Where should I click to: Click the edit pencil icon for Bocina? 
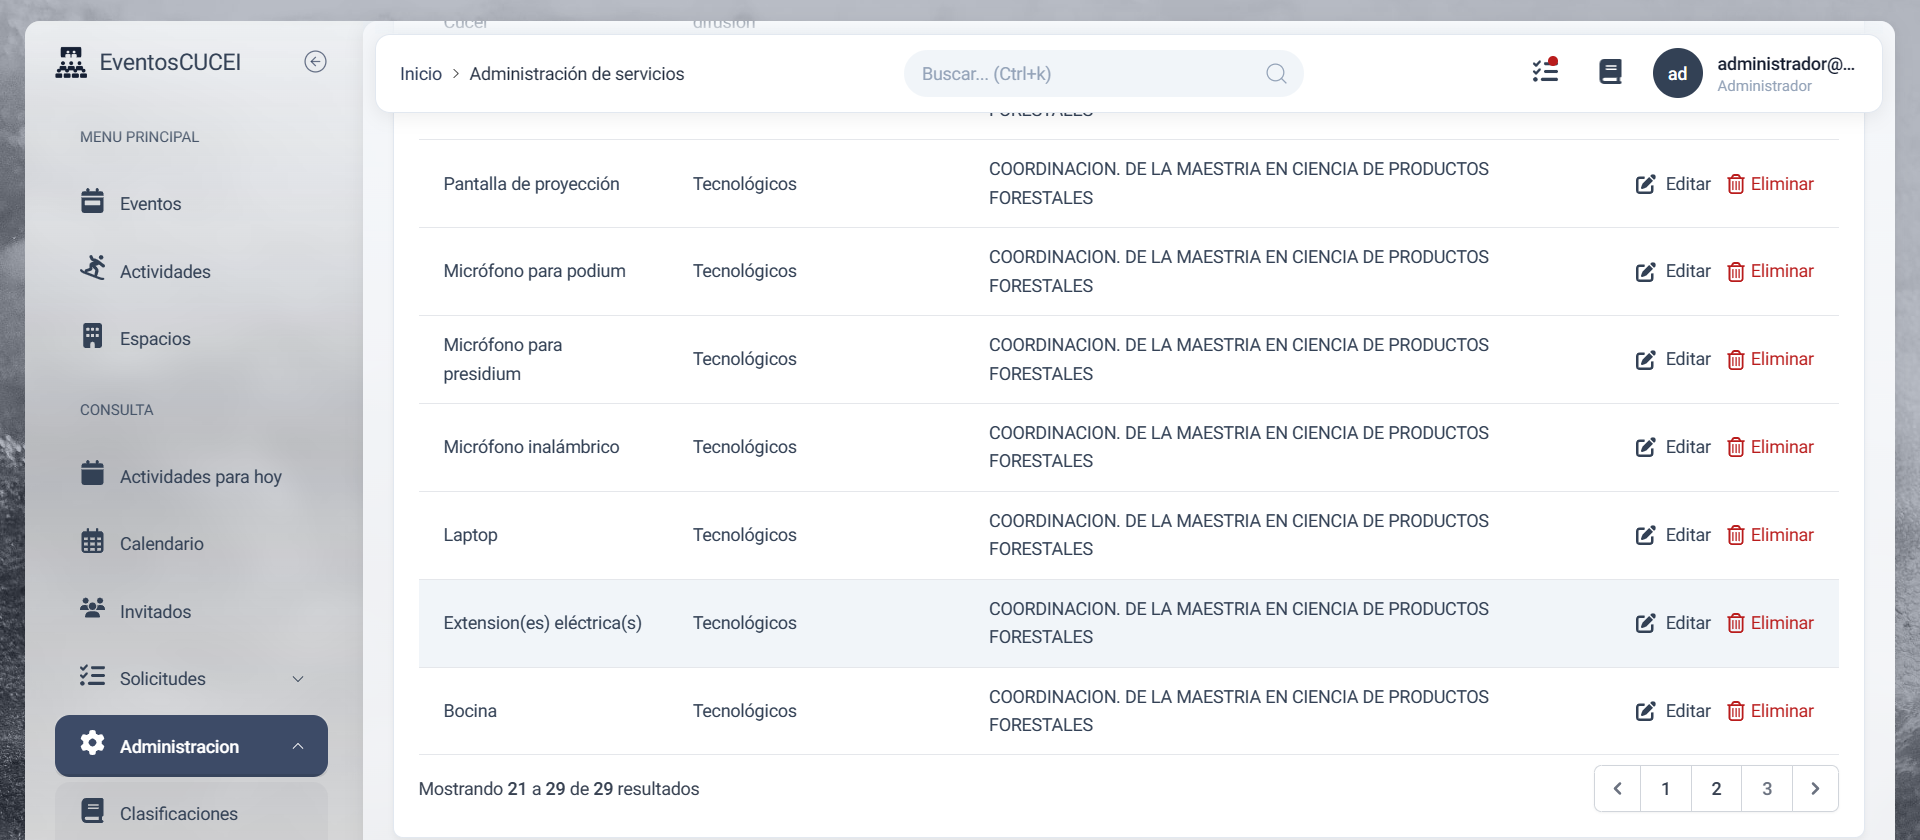coord(1645,712)
